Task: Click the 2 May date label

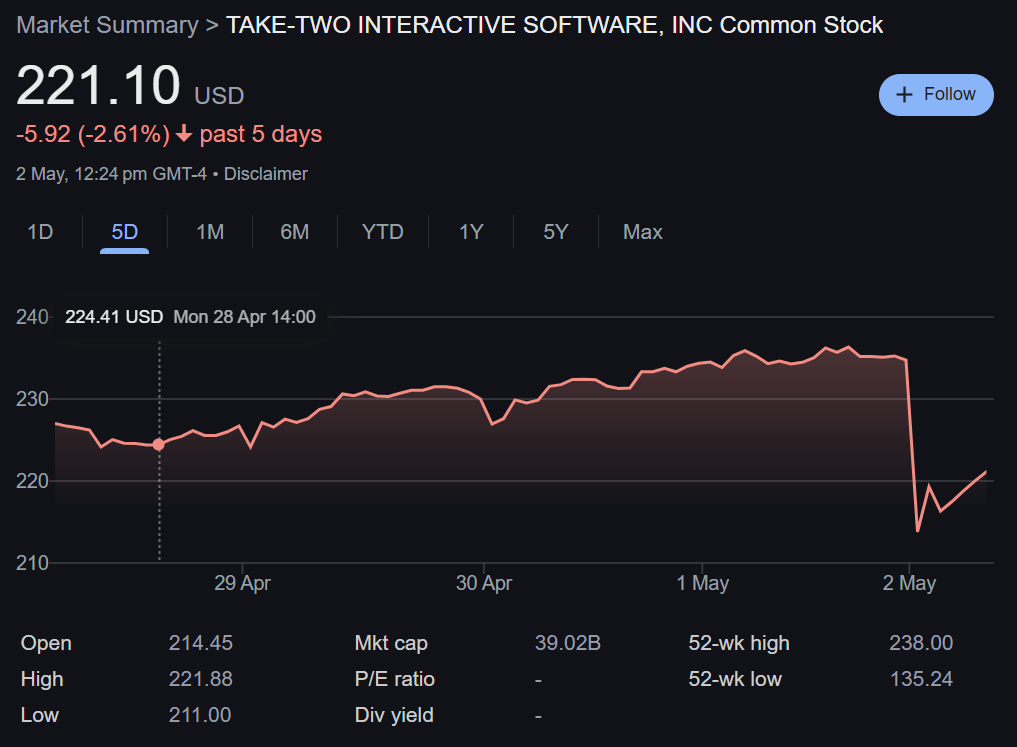Action: pos(909,583)
